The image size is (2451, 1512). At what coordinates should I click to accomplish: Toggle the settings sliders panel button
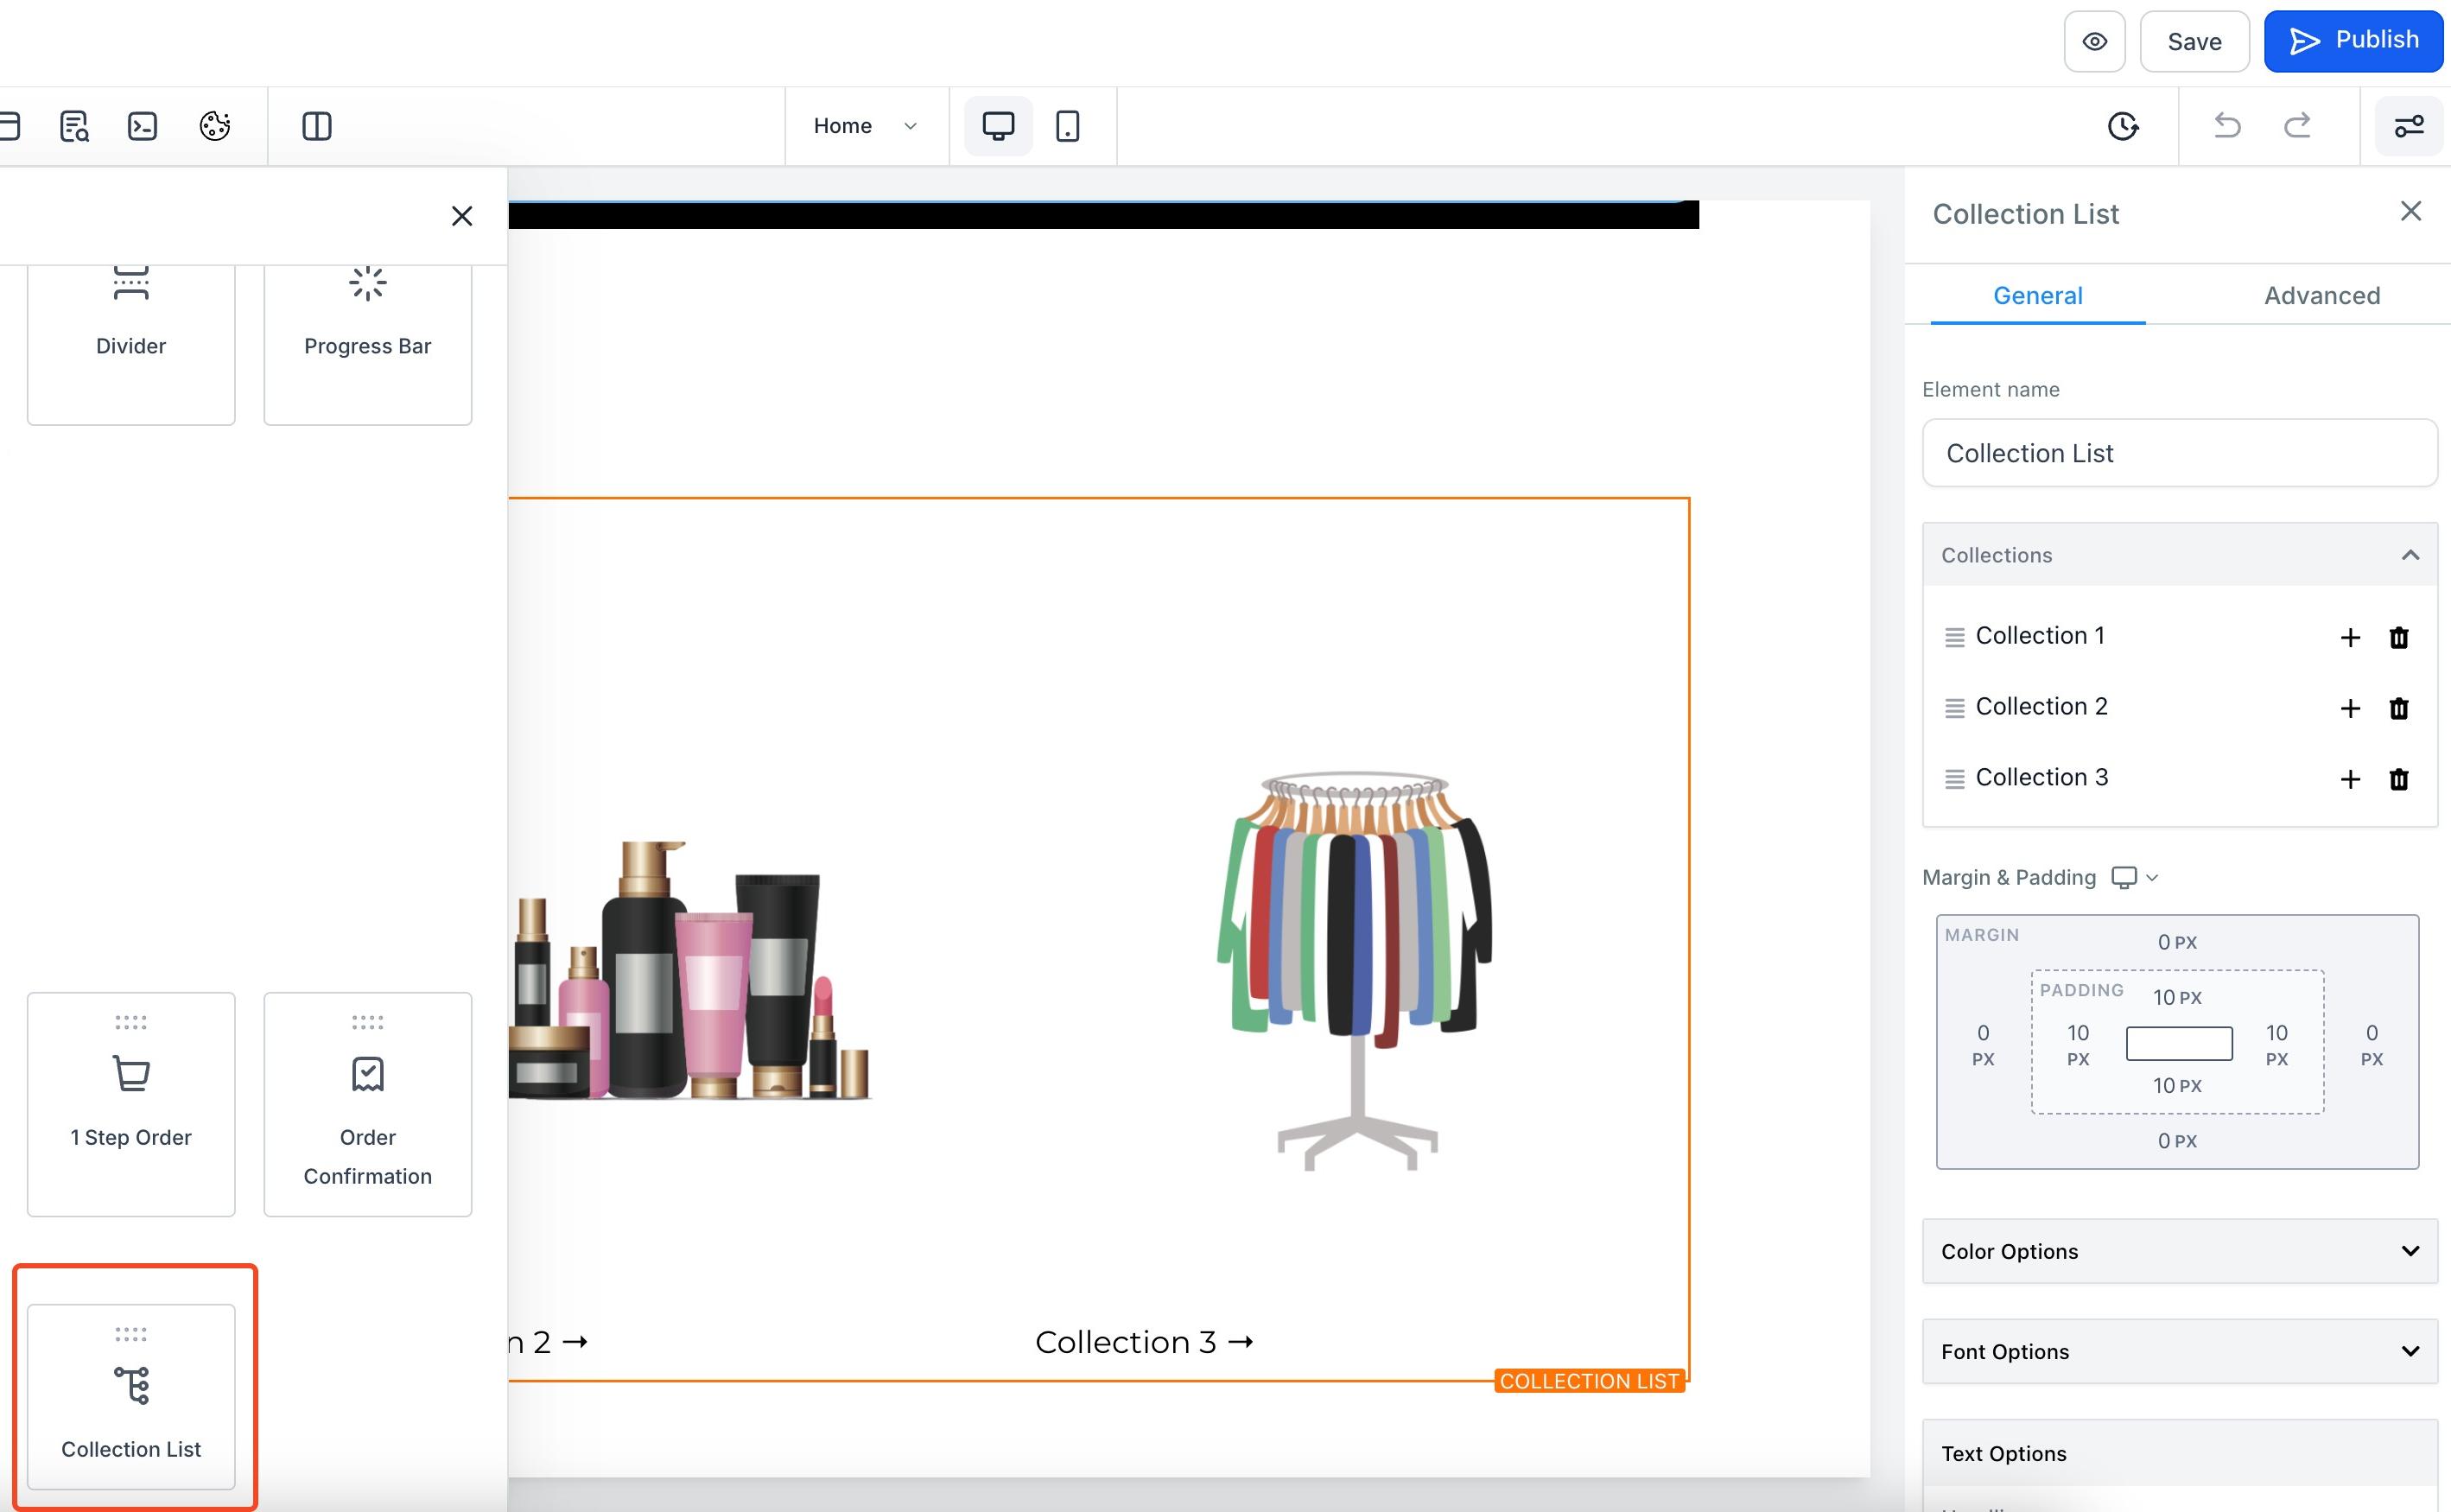pyautogui.click(x=2409, y=126)
